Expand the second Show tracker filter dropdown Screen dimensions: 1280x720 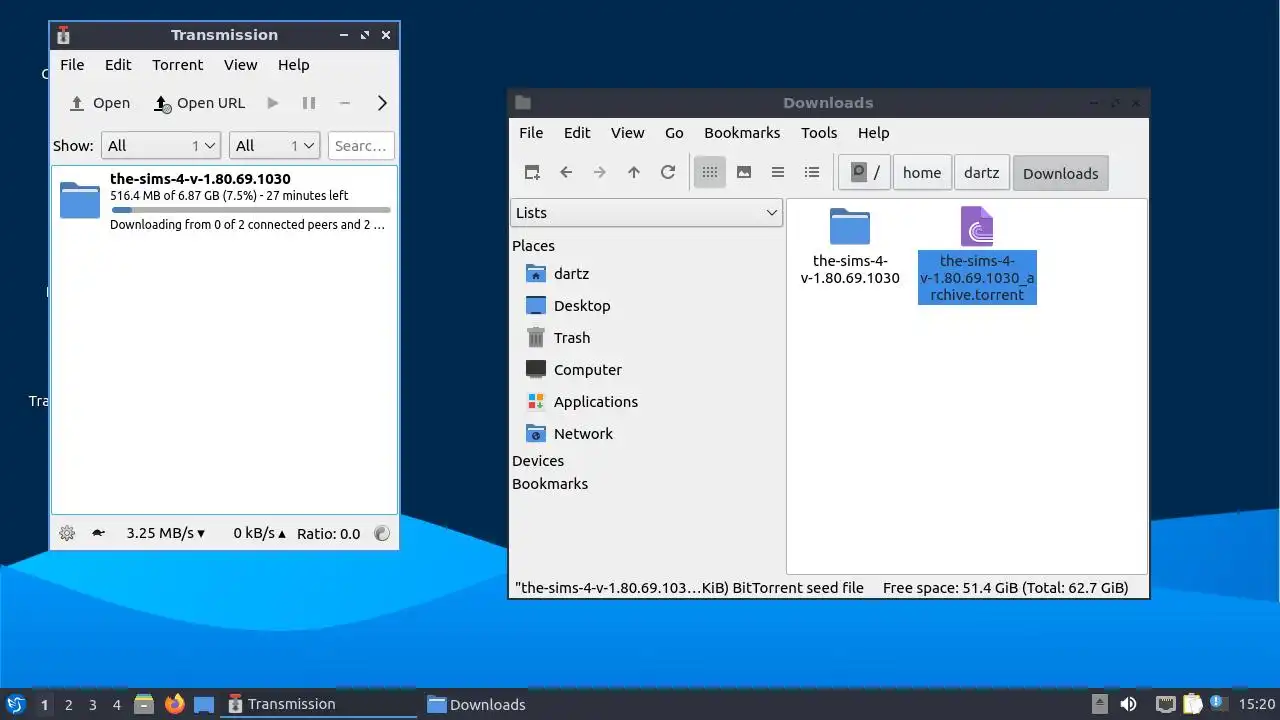tap(274, 146)
